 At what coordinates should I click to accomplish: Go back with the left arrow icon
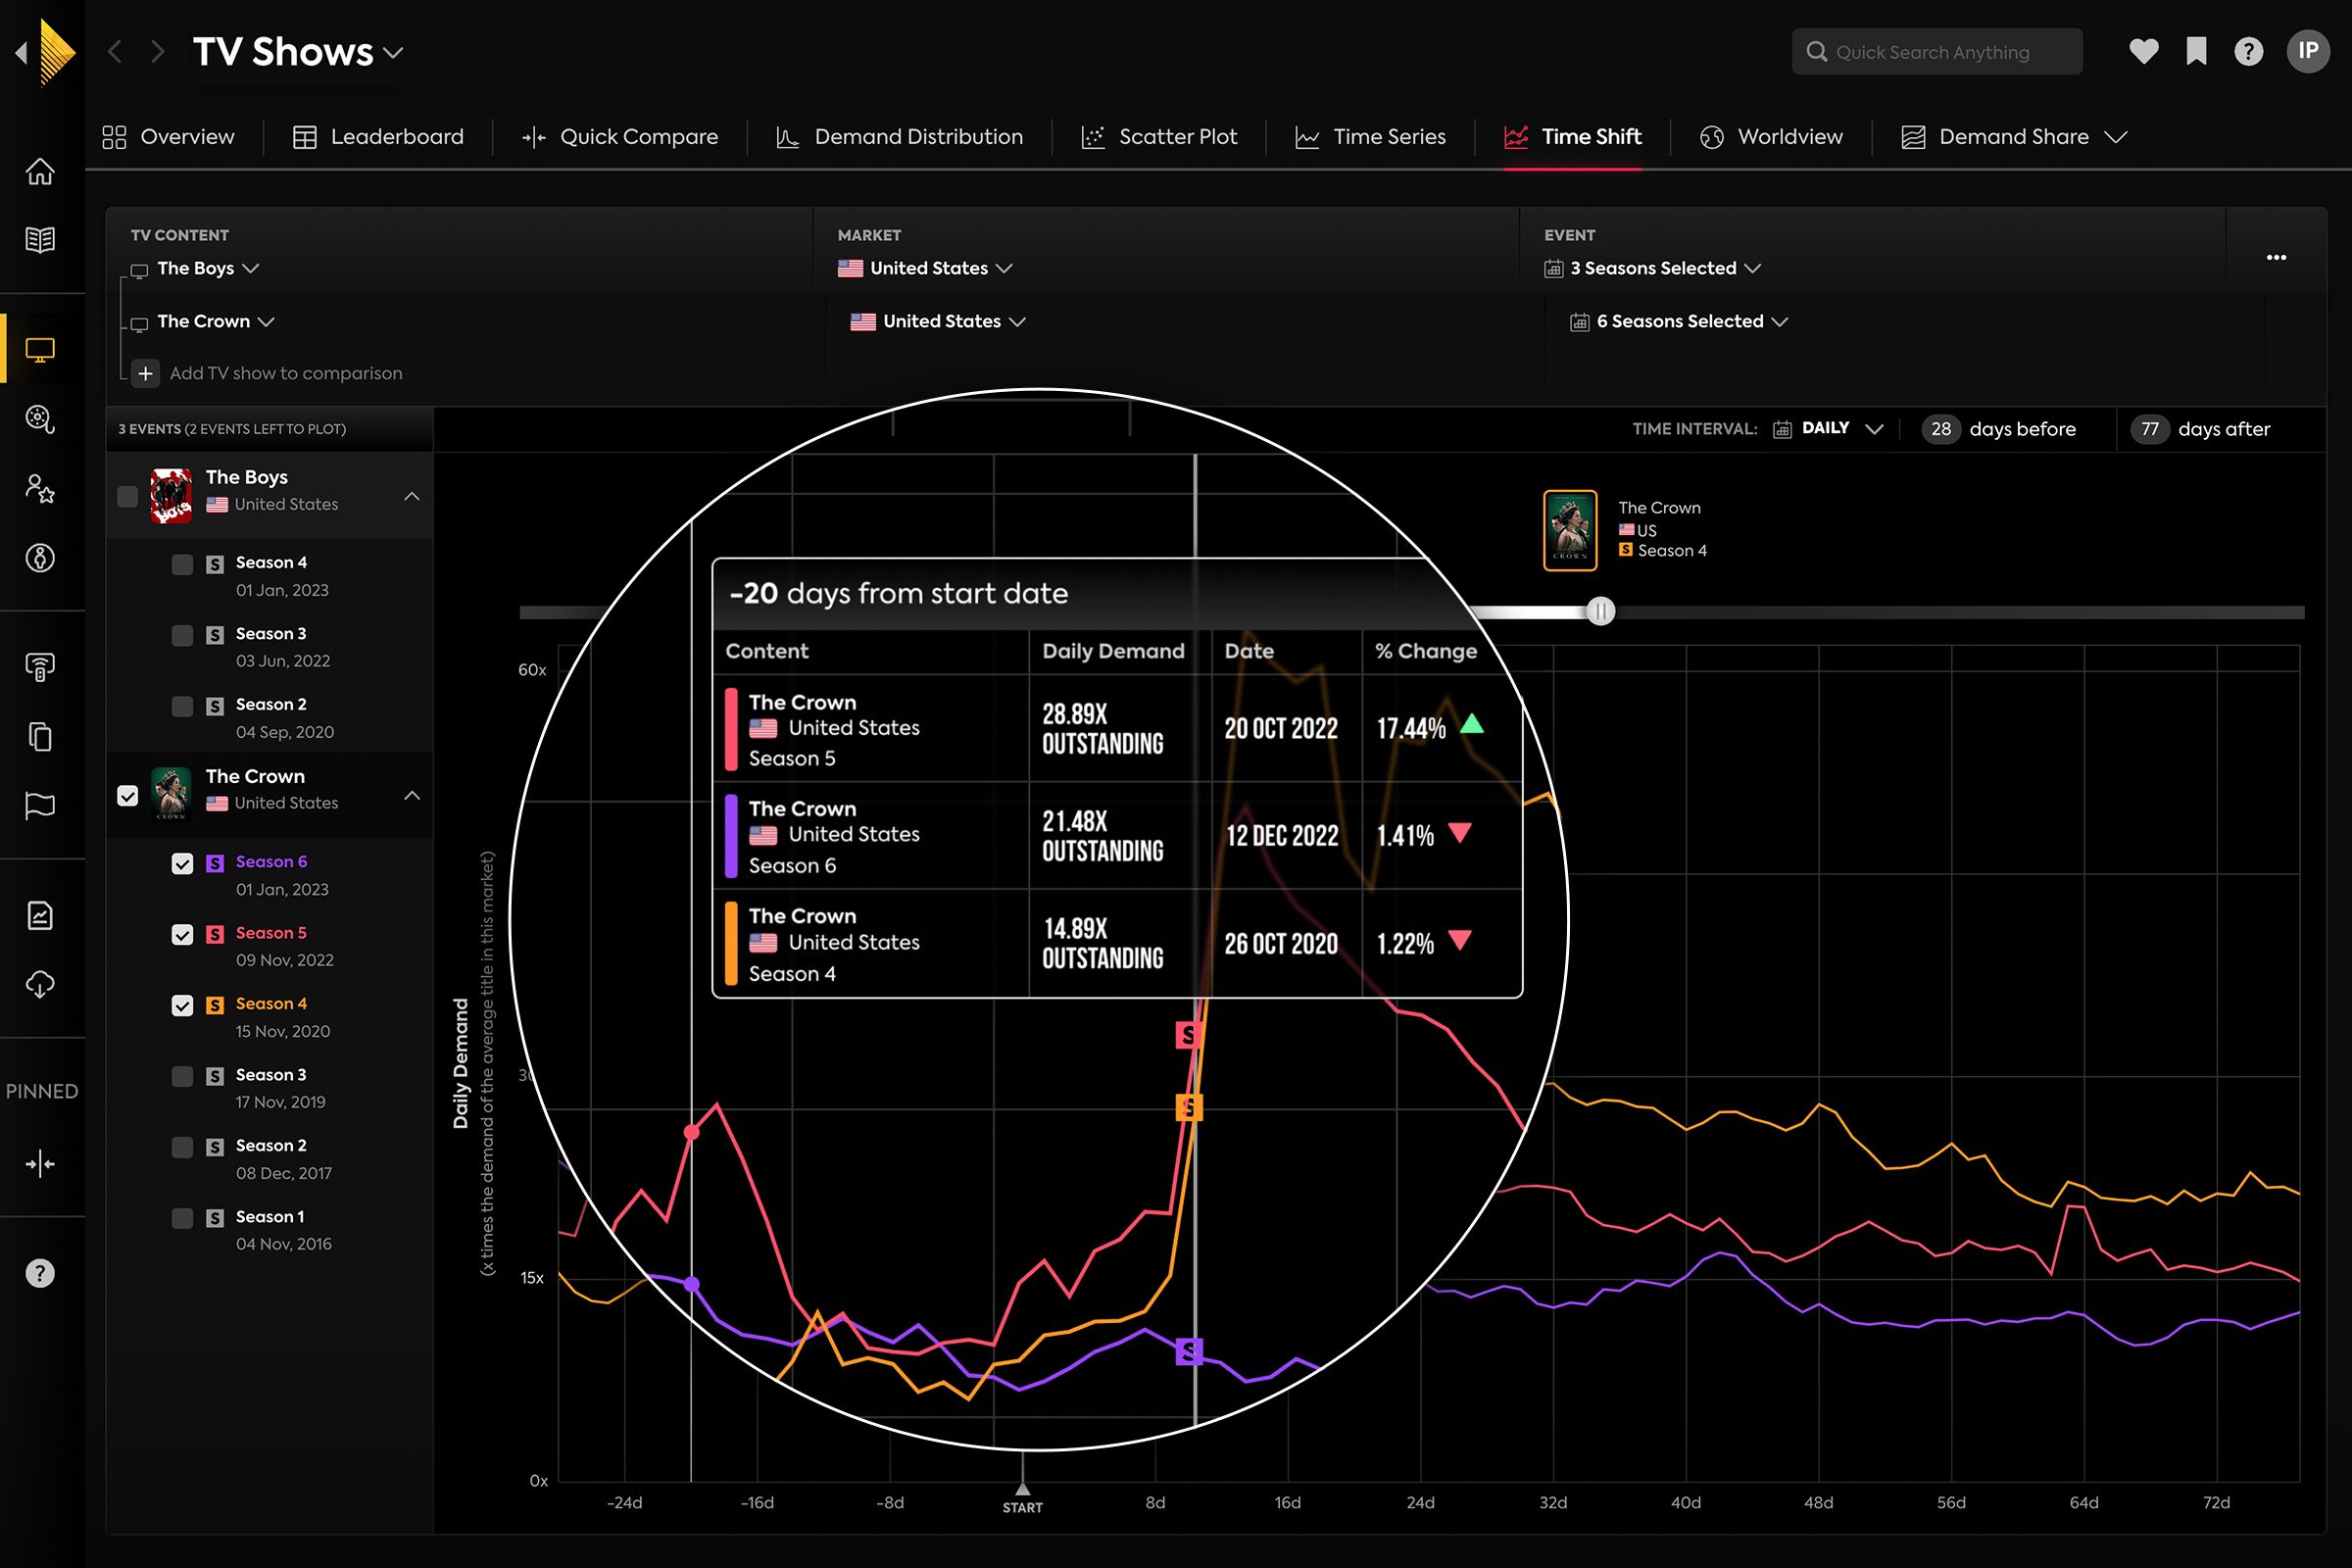point(115,52)
